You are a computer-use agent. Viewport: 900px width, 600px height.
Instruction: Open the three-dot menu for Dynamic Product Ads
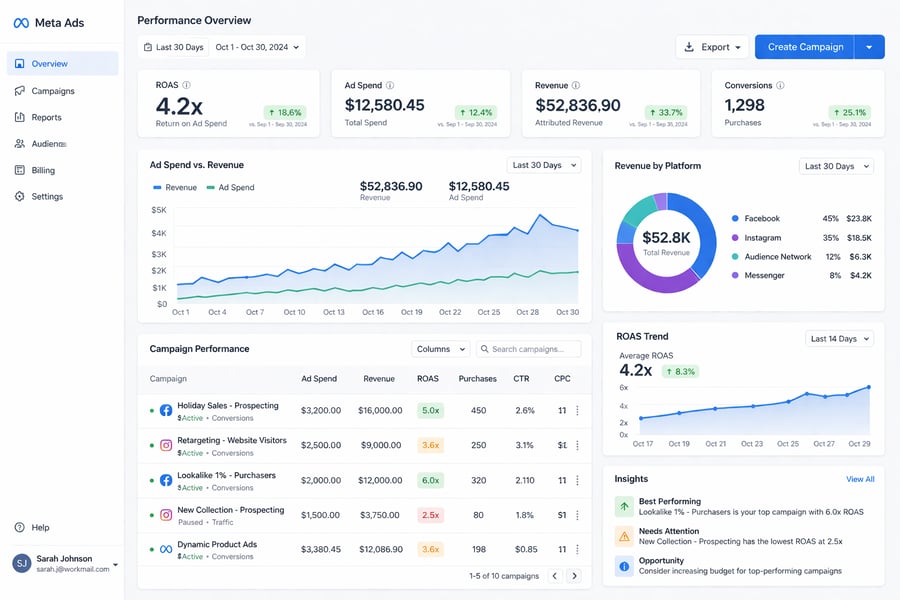pyautogui.click(x=577, y=549)
